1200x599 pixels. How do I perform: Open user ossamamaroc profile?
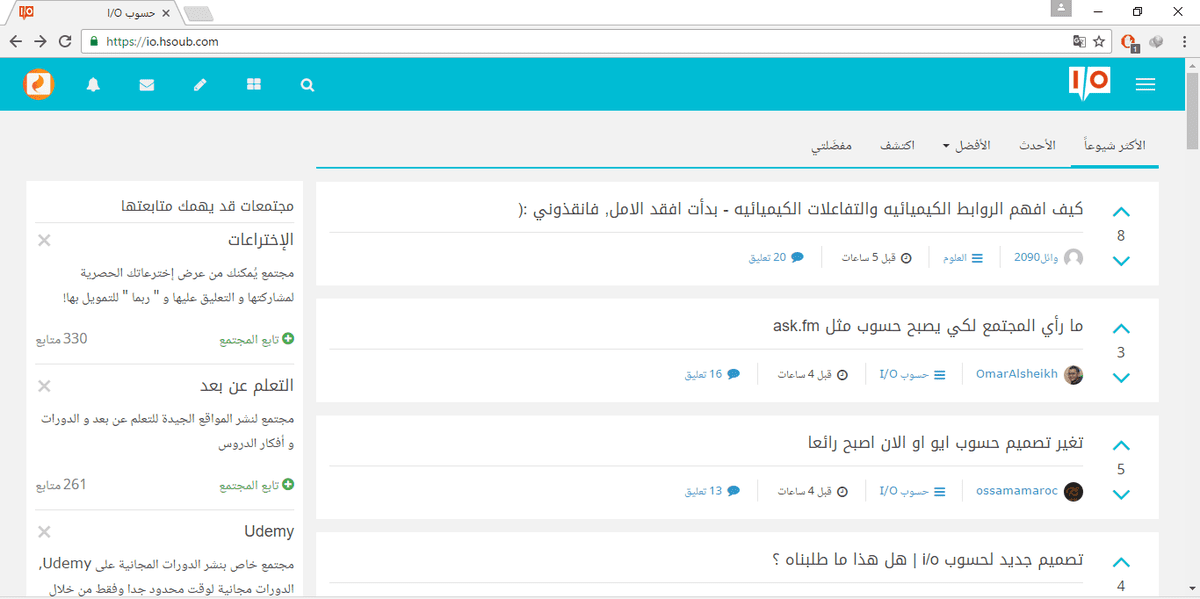click(1017, 491)
